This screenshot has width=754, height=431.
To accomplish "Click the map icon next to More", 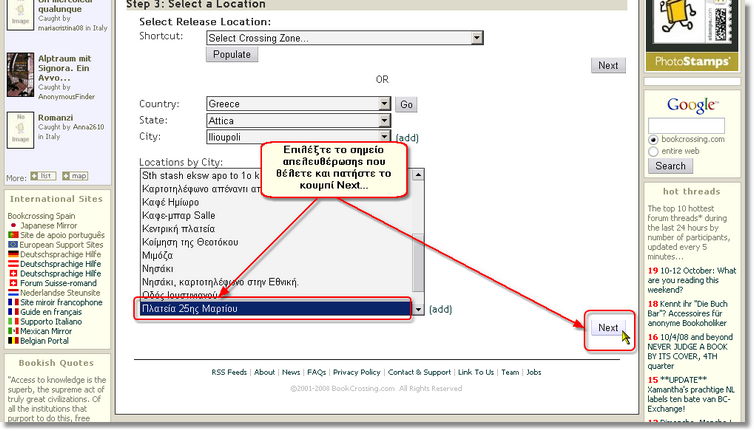I will pos(73,176).
